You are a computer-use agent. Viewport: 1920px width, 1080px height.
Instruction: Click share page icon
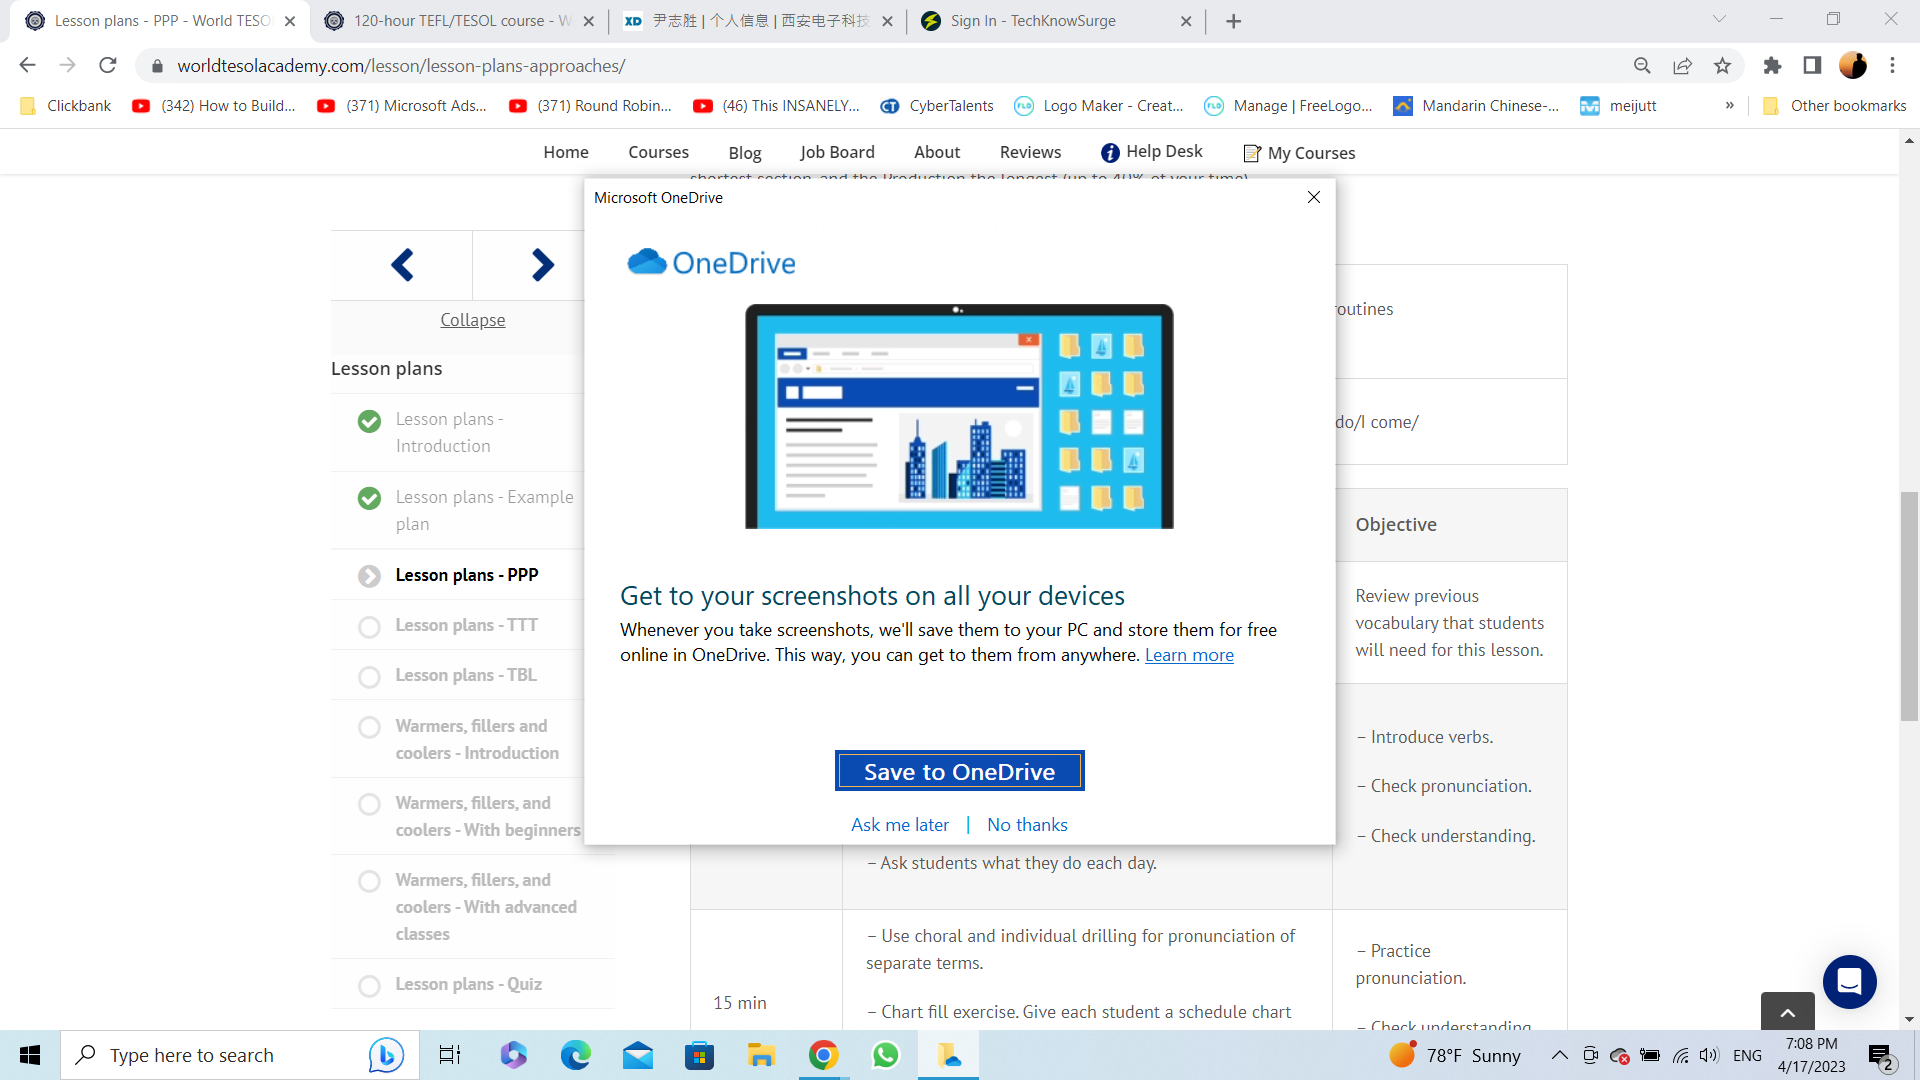[1682, 65]
